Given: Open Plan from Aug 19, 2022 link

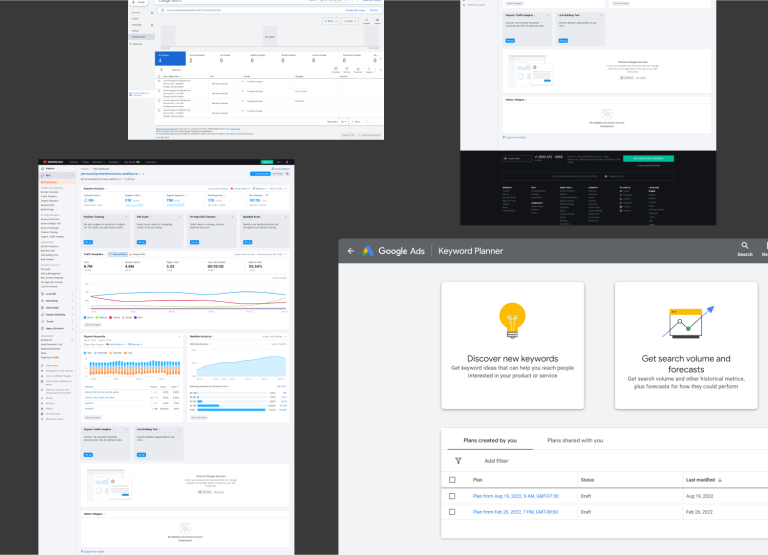Looking at the screenshot, I should pyautogui.click(x=515, y=496).
